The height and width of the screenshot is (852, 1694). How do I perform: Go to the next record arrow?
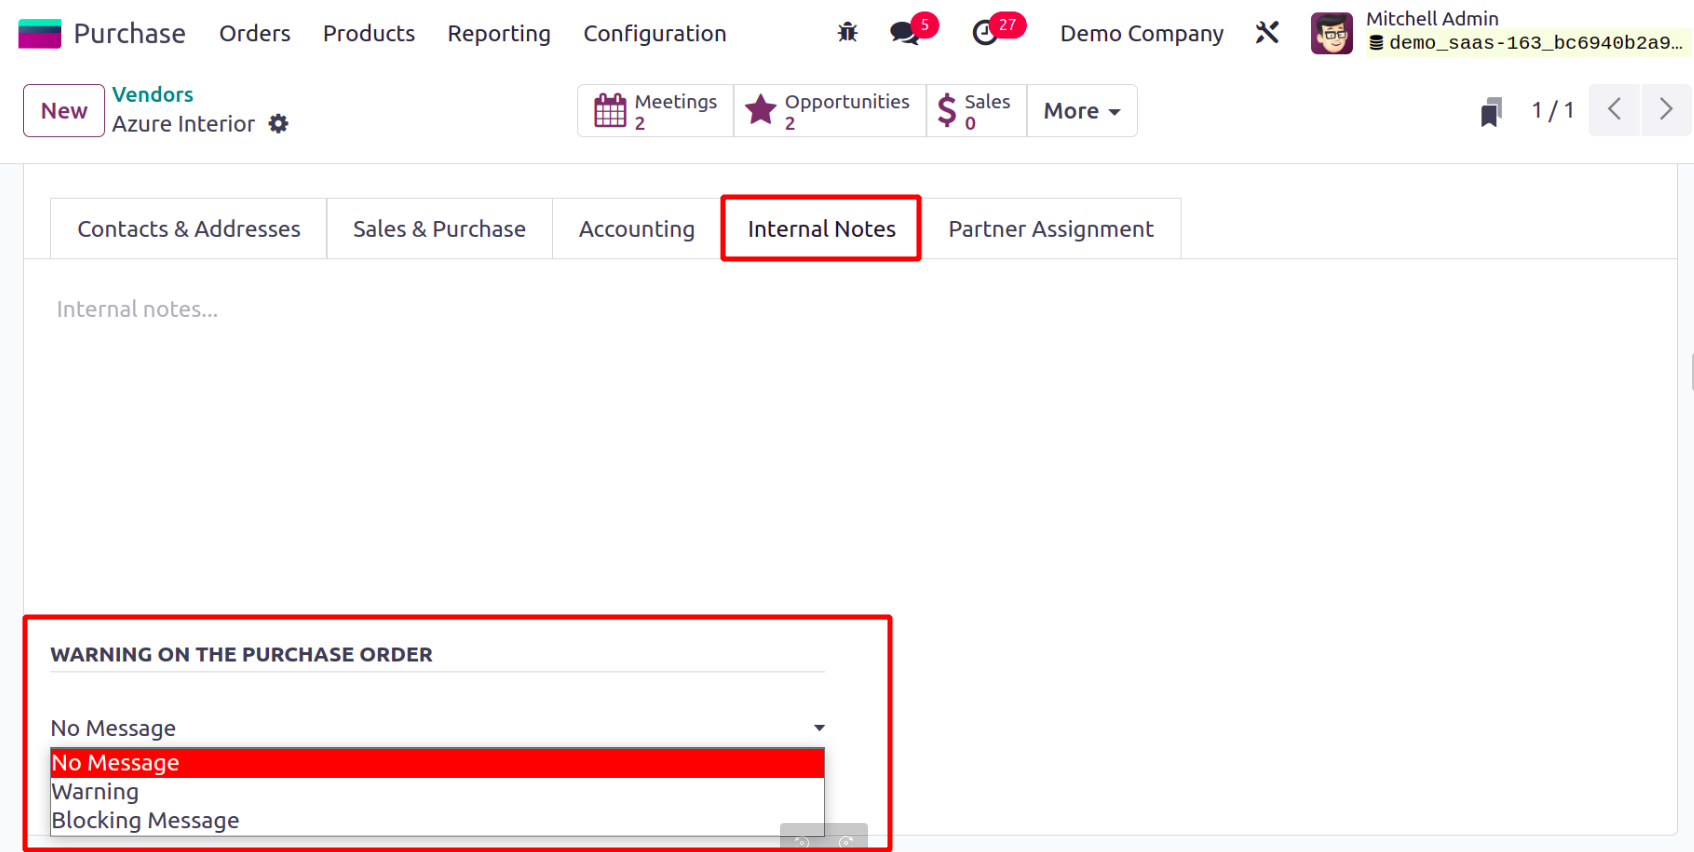[x=1665, y=110]
